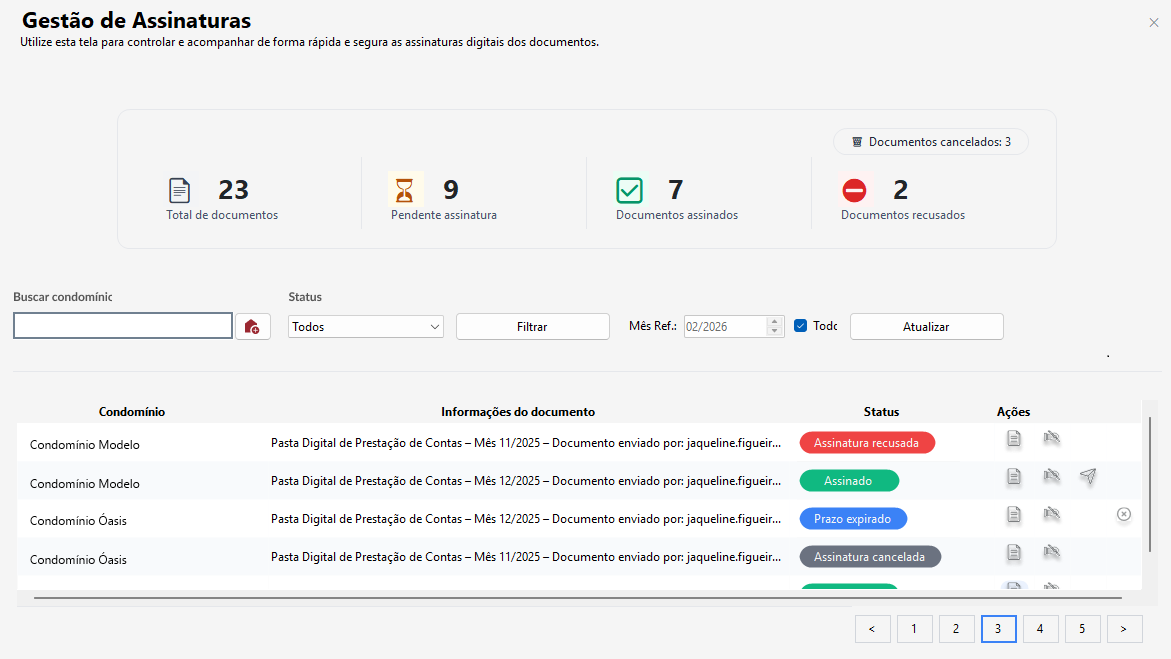Click crossed-out icon in the Assinatura cancelada row
1171x659 pixels.
pyautogui.click(x=1052, y=552)
